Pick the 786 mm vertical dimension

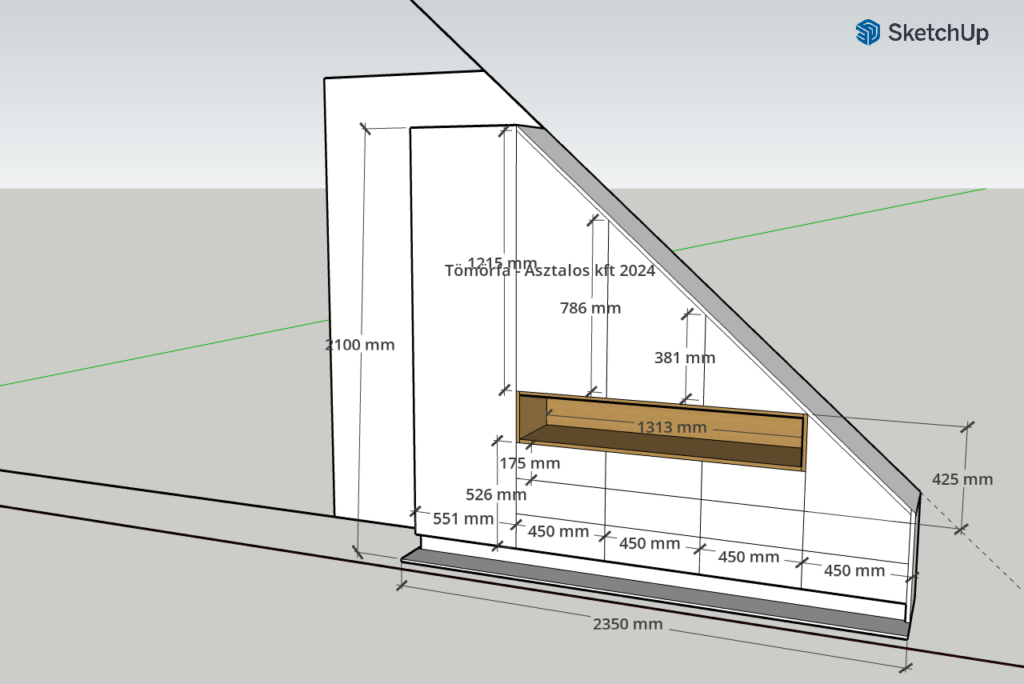tap(590, 308)
